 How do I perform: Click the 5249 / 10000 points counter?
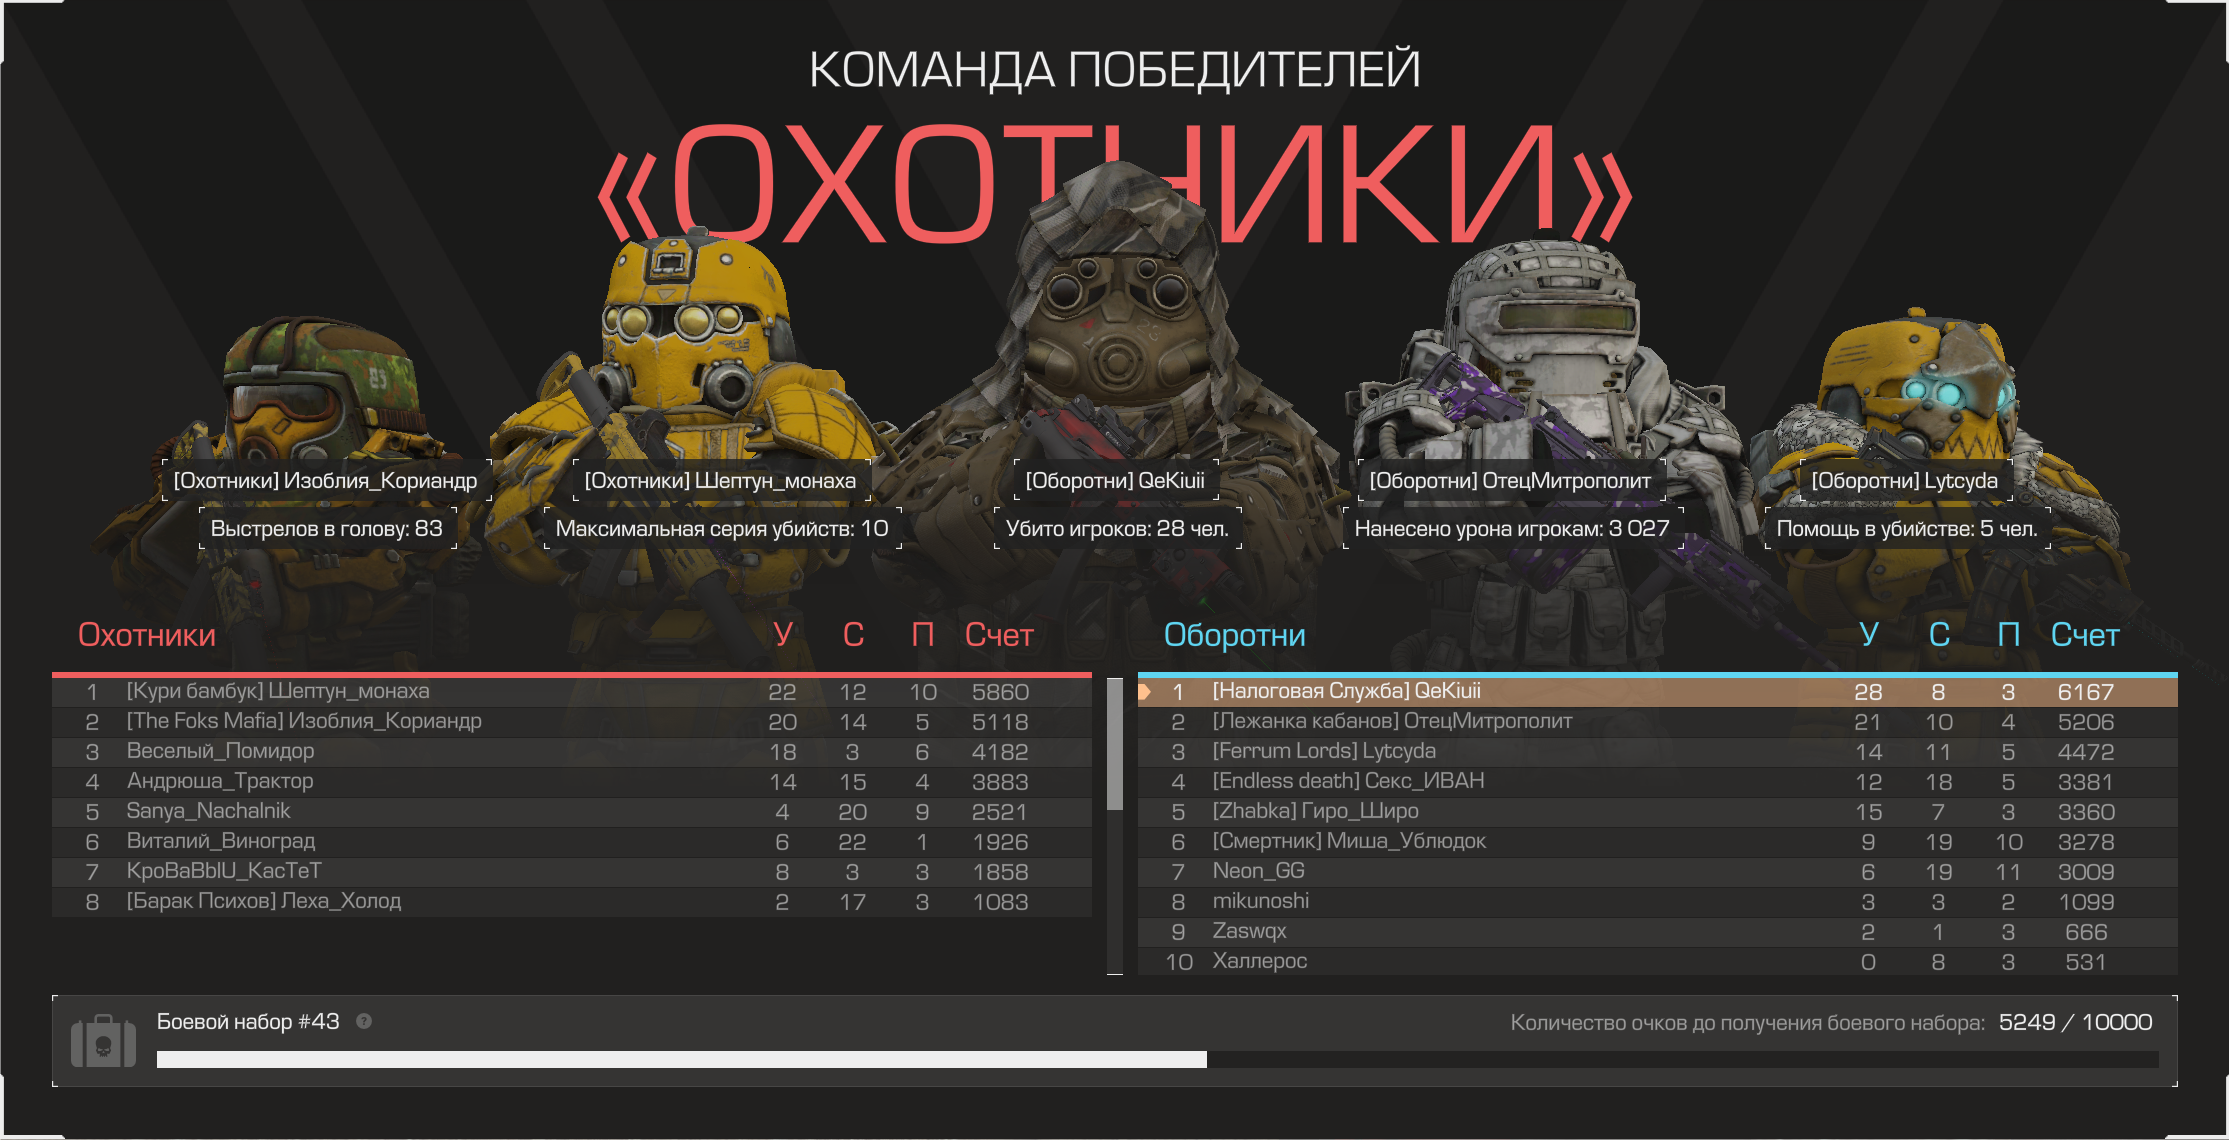[2076, 1022]
